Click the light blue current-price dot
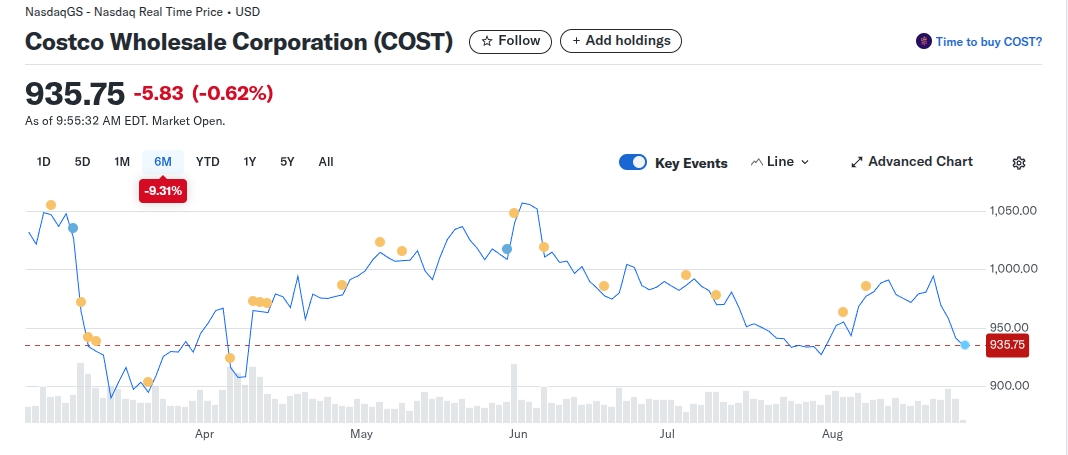1068x455 pixels. tap(965, 345)
